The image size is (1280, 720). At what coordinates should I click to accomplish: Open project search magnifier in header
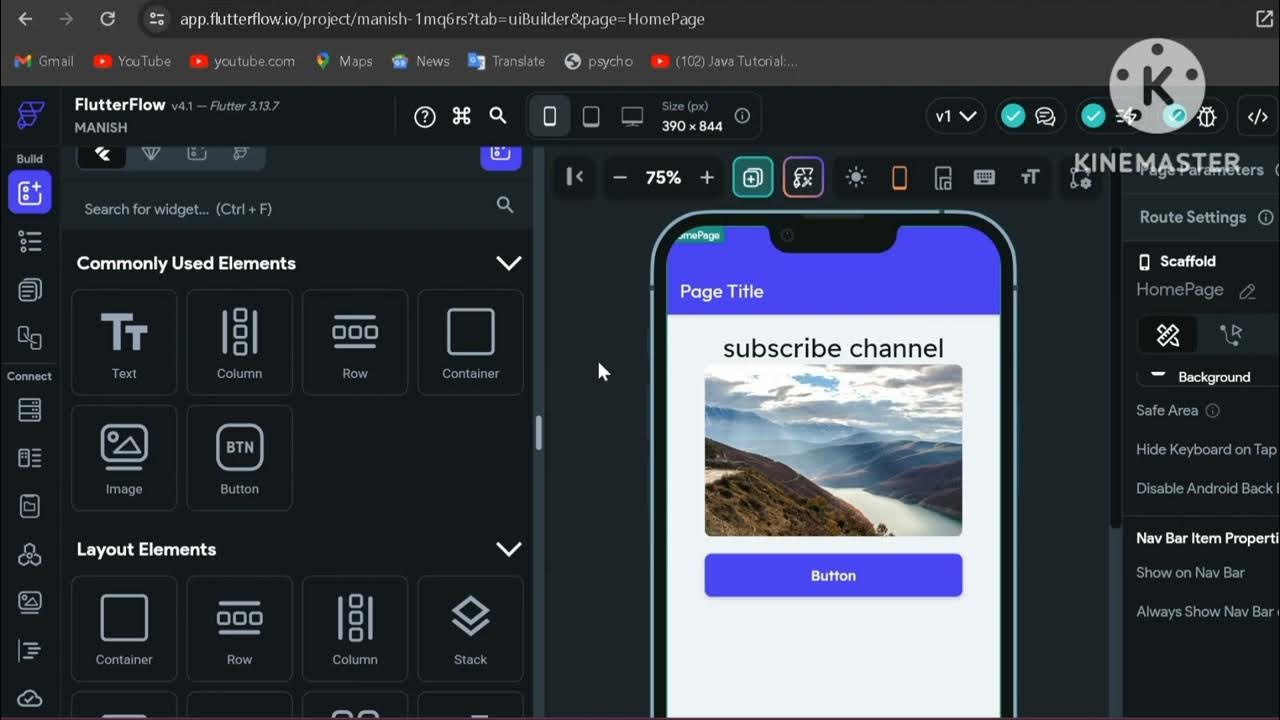click(x=498, y=116)
